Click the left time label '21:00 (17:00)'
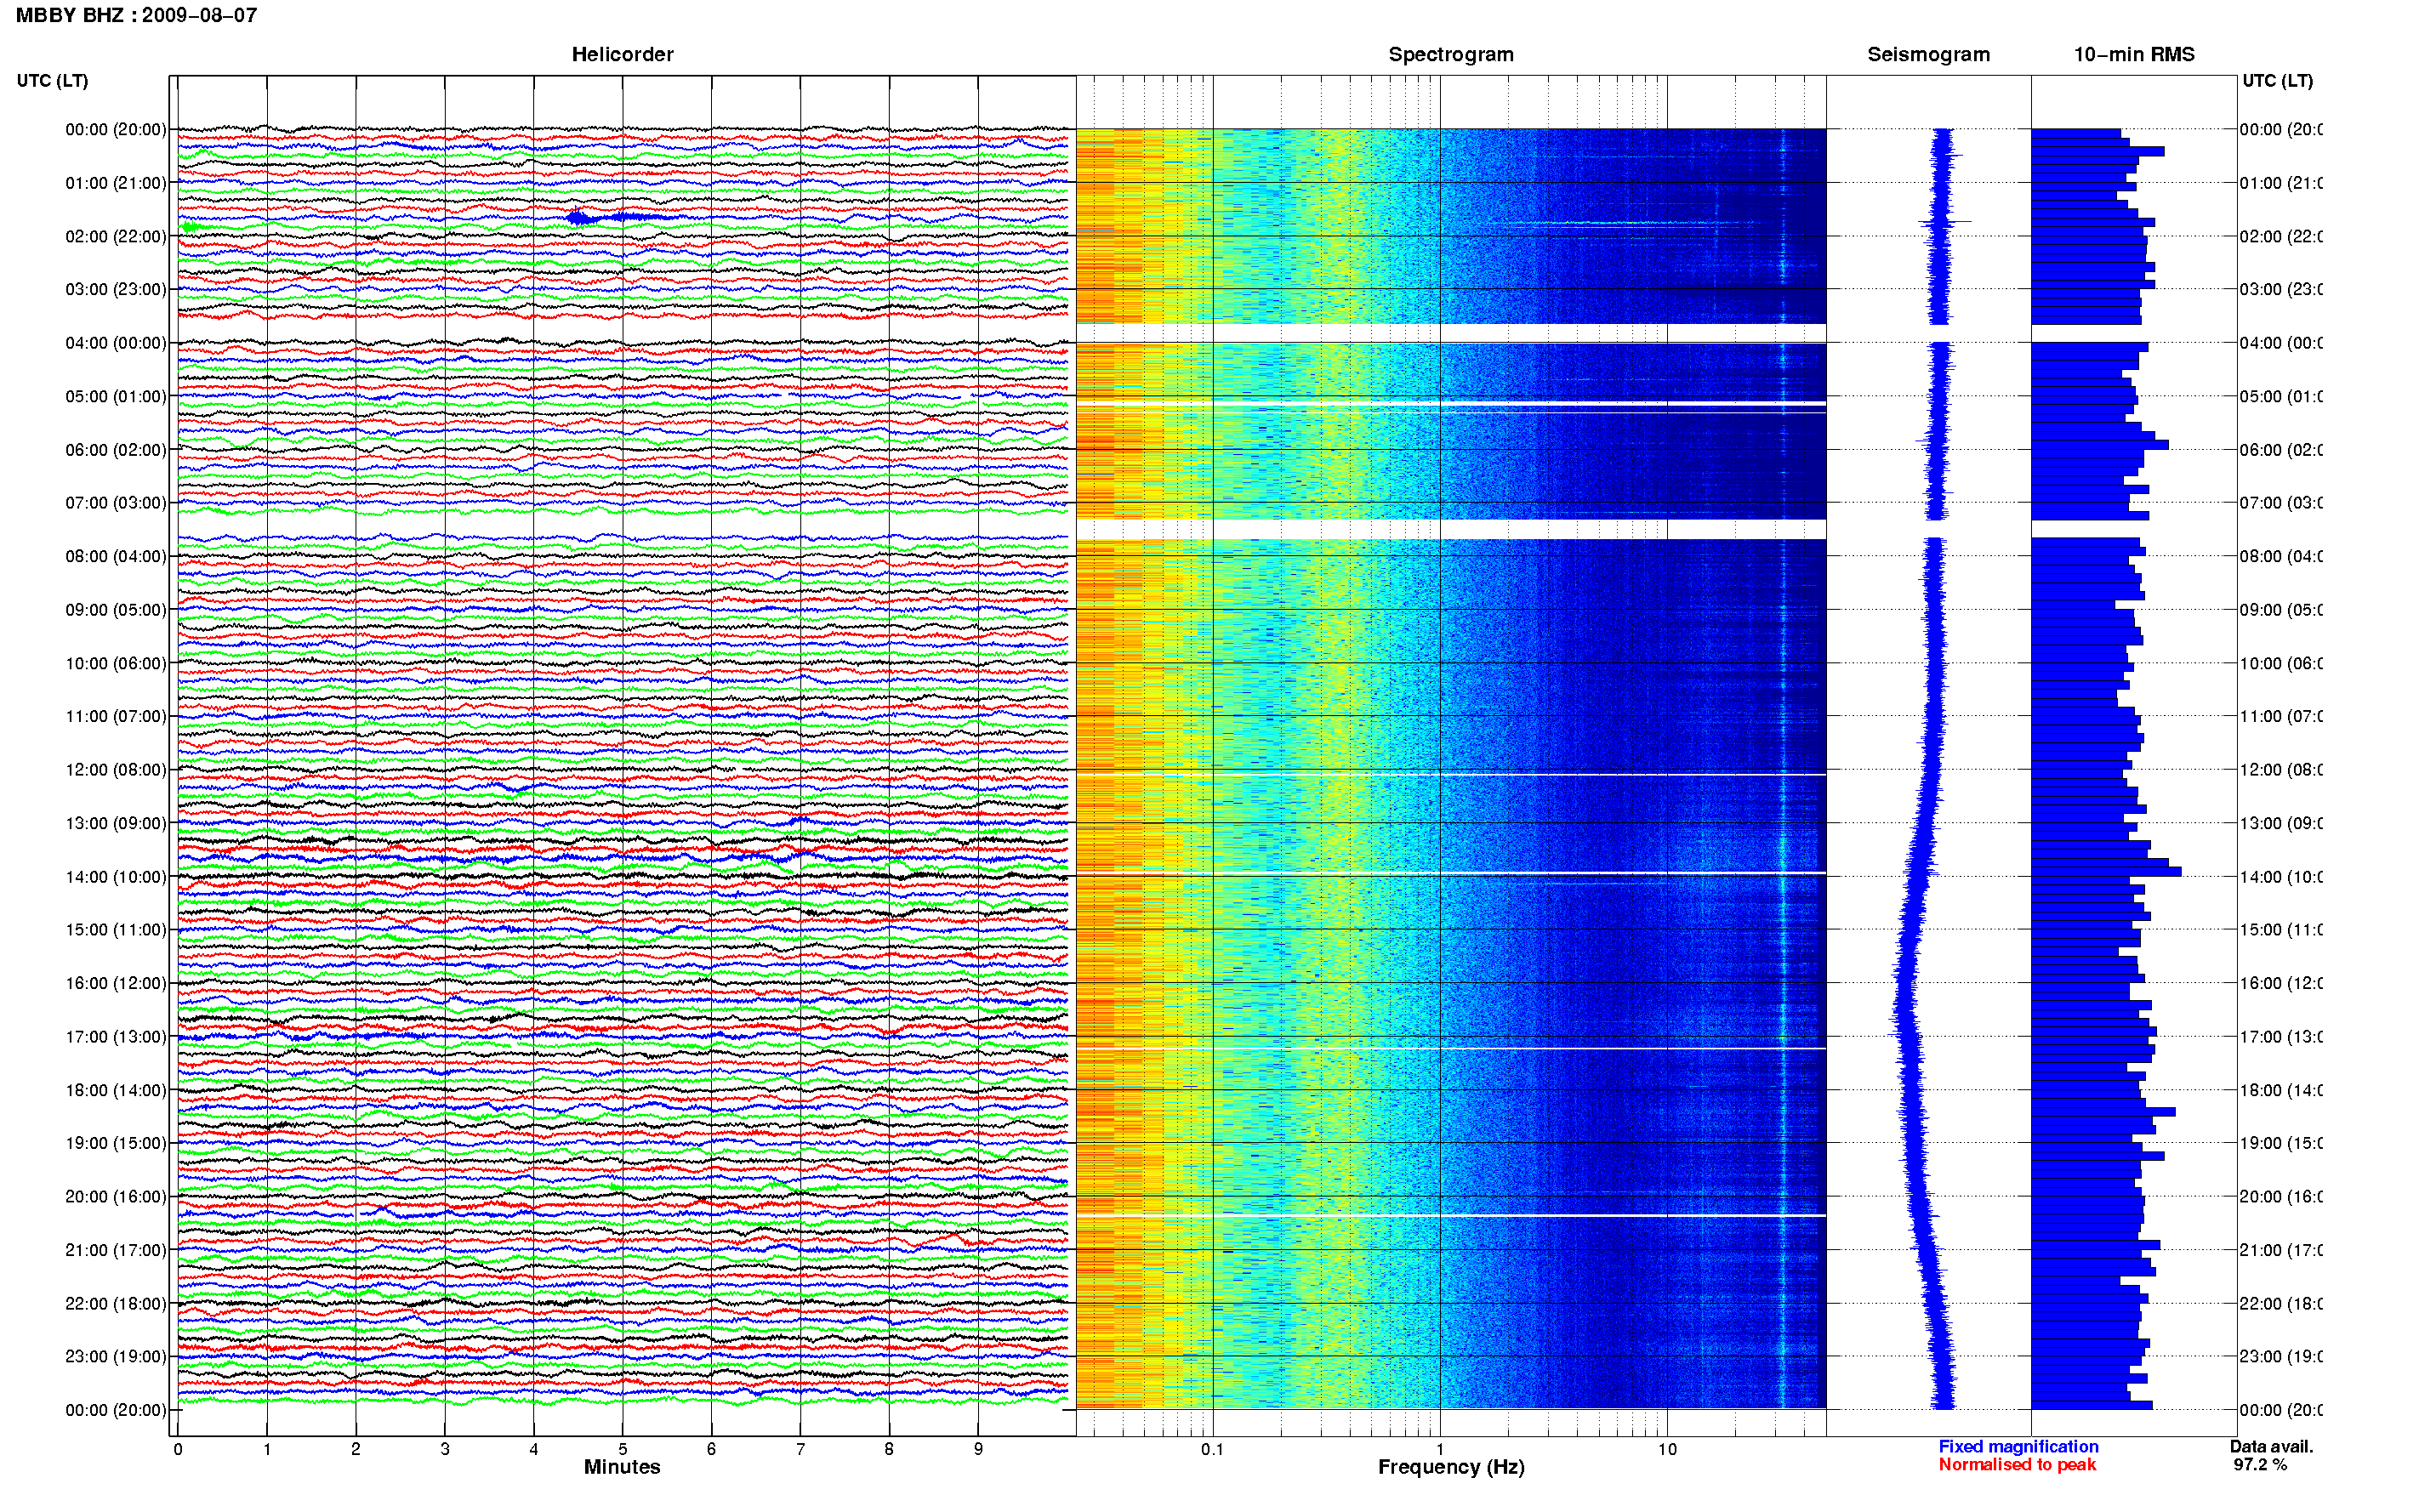Viewport: 2419px width, 1512px height. pos(116,1250)
